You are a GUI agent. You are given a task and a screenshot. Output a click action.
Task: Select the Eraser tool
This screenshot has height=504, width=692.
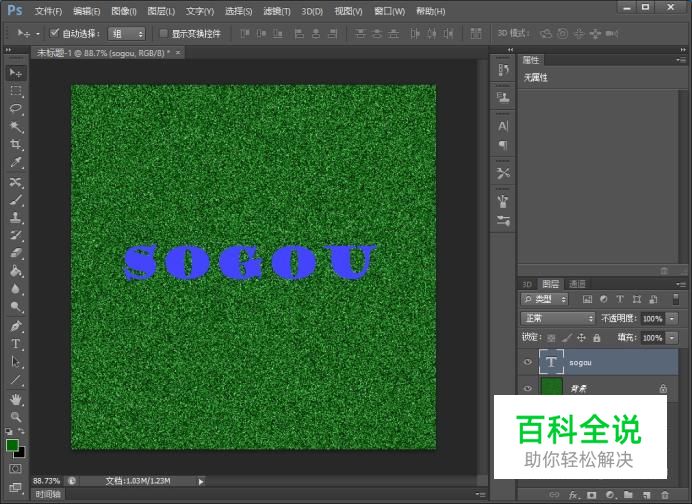[x=16, y=253]
